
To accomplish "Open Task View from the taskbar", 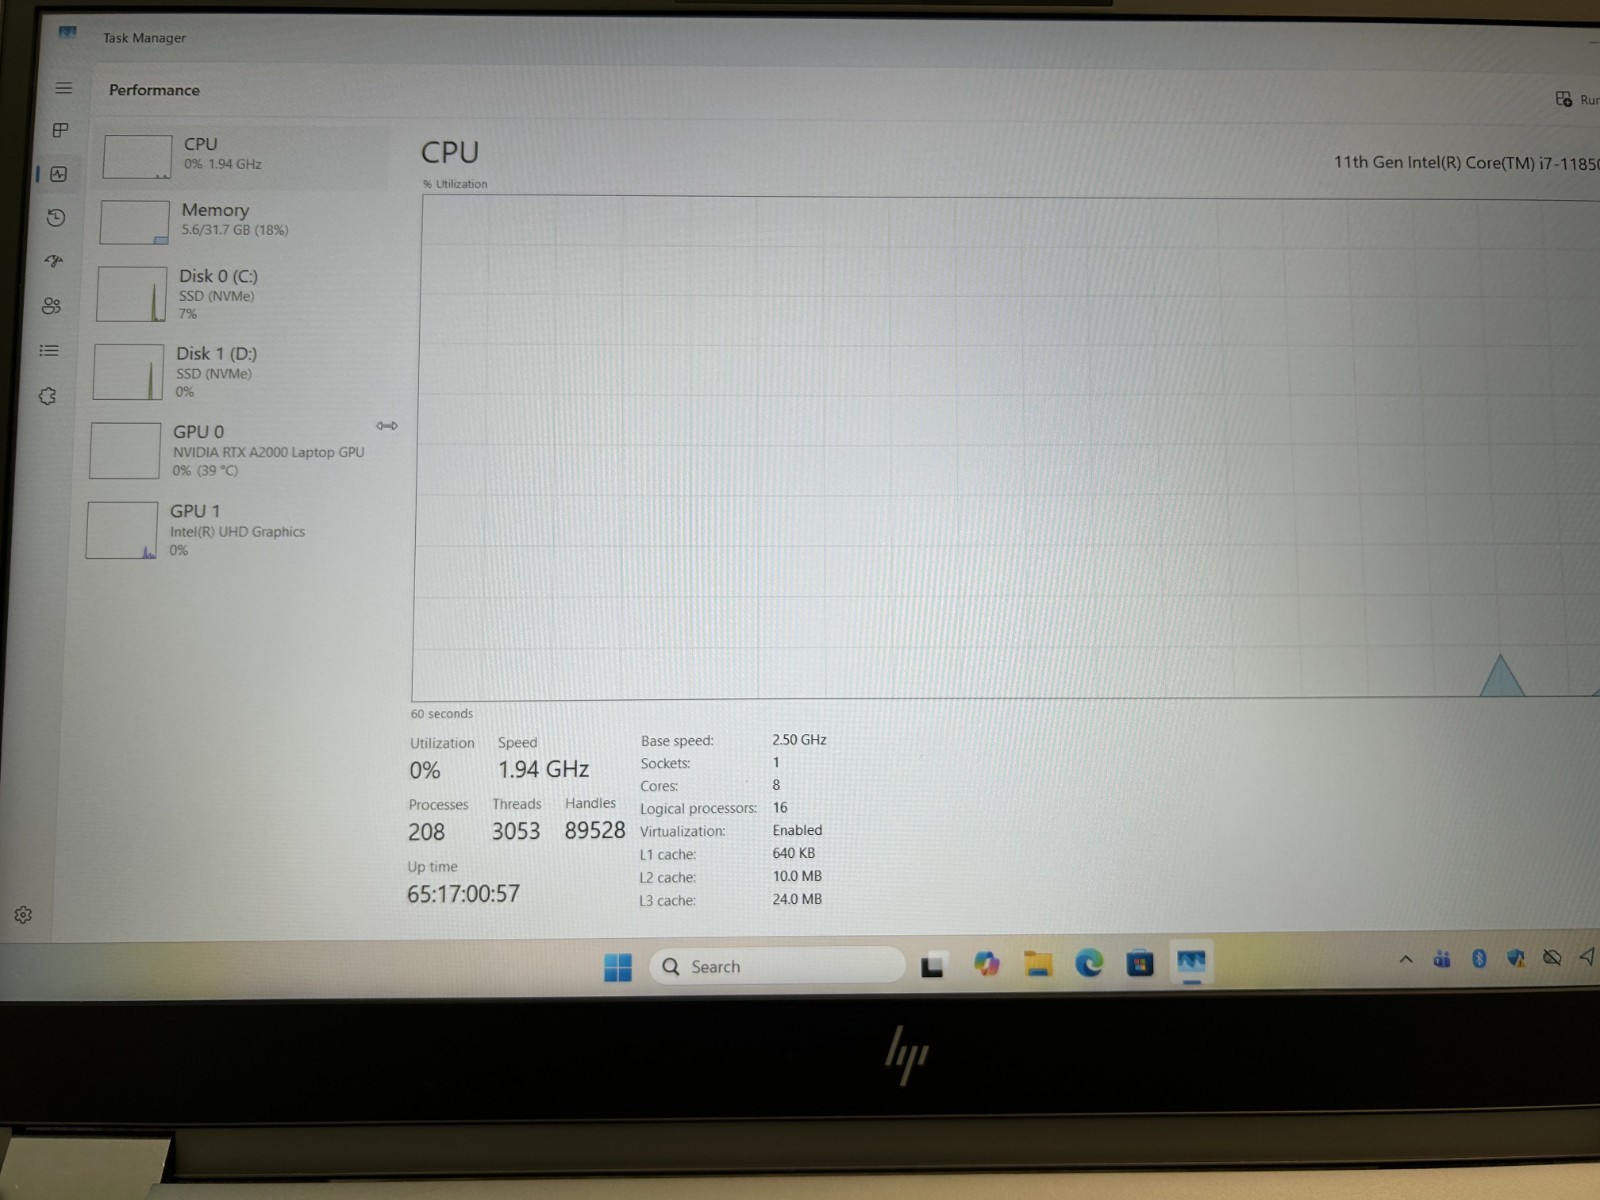I will point(933,965).
